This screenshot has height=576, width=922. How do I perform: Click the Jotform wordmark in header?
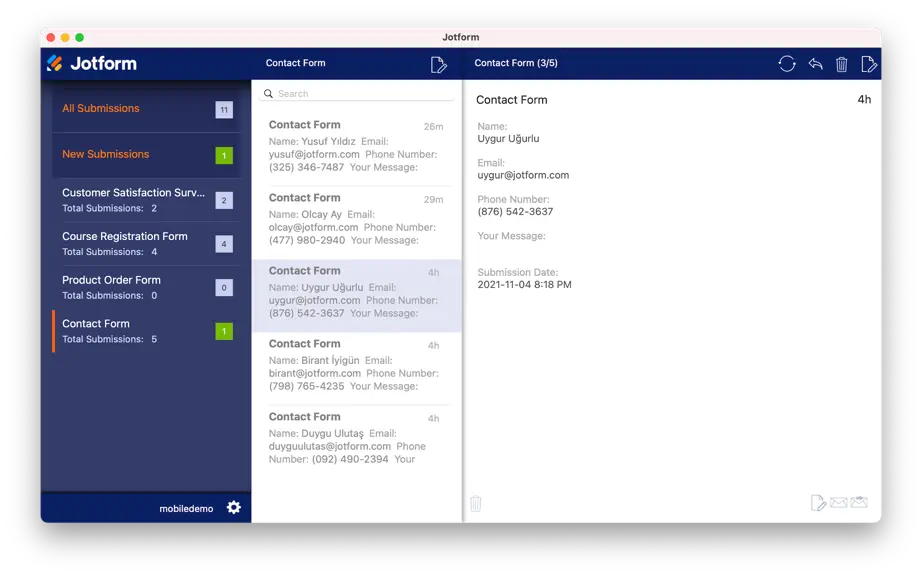[x=103, y=63]
